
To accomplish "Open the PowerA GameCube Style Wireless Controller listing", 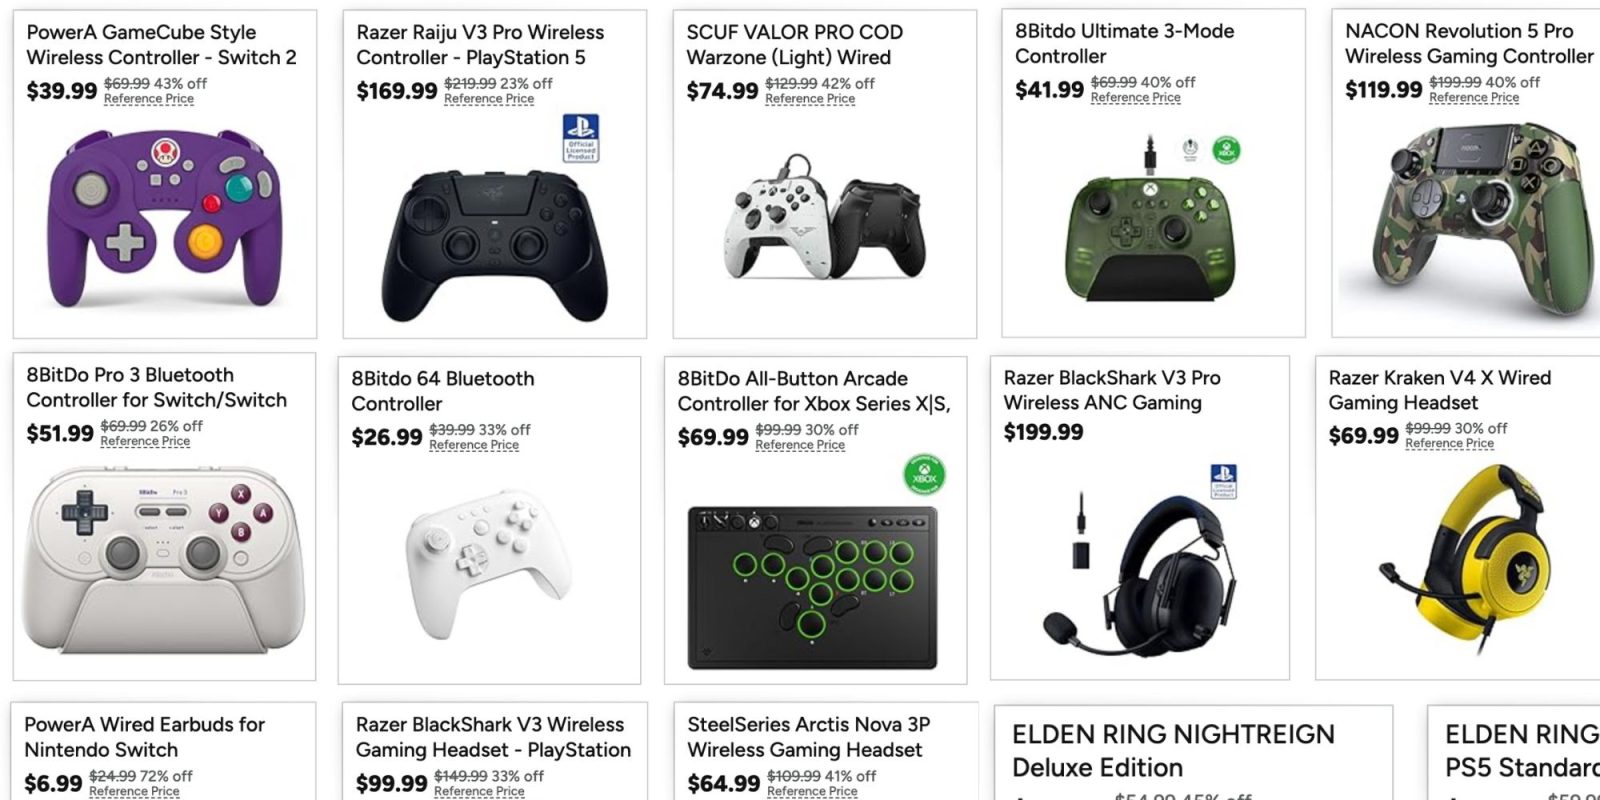I will point(159,44).
